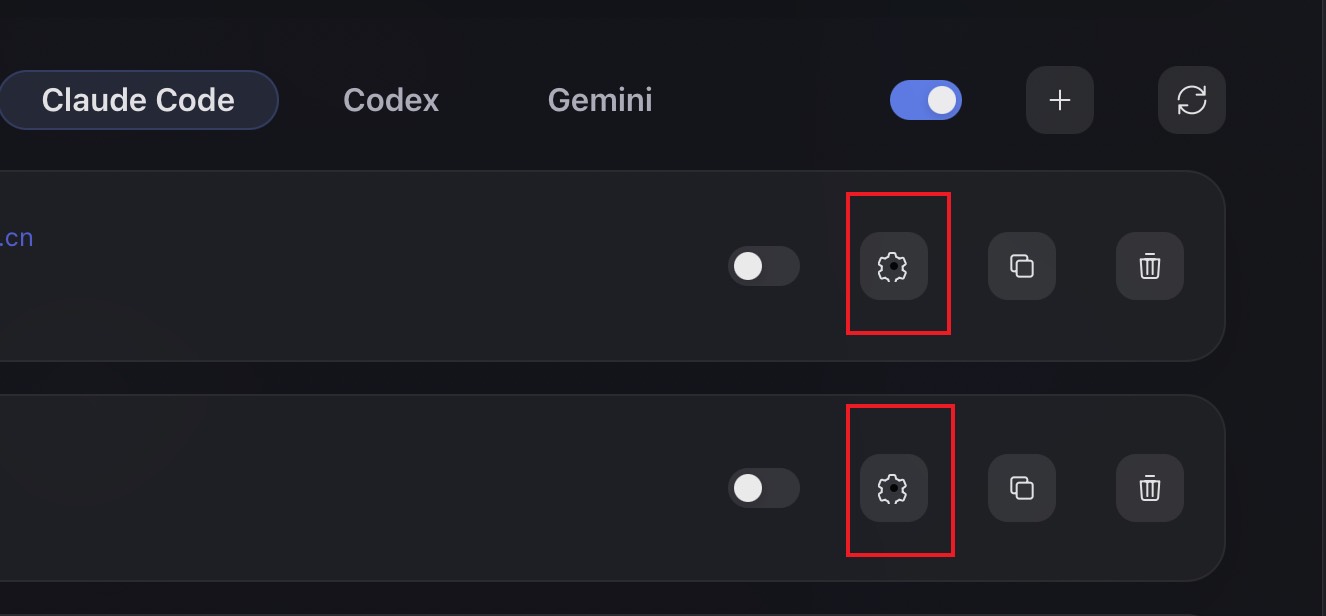Enable the toggle in second provider card
The width and height of the screenshot is (1326, 616).
click(764, 488)
